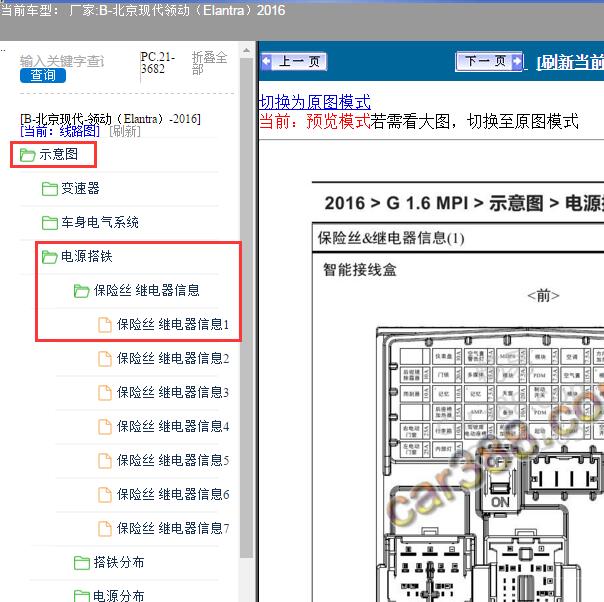Open 保险丝 继电器信息2 page

tap(173, 358)
